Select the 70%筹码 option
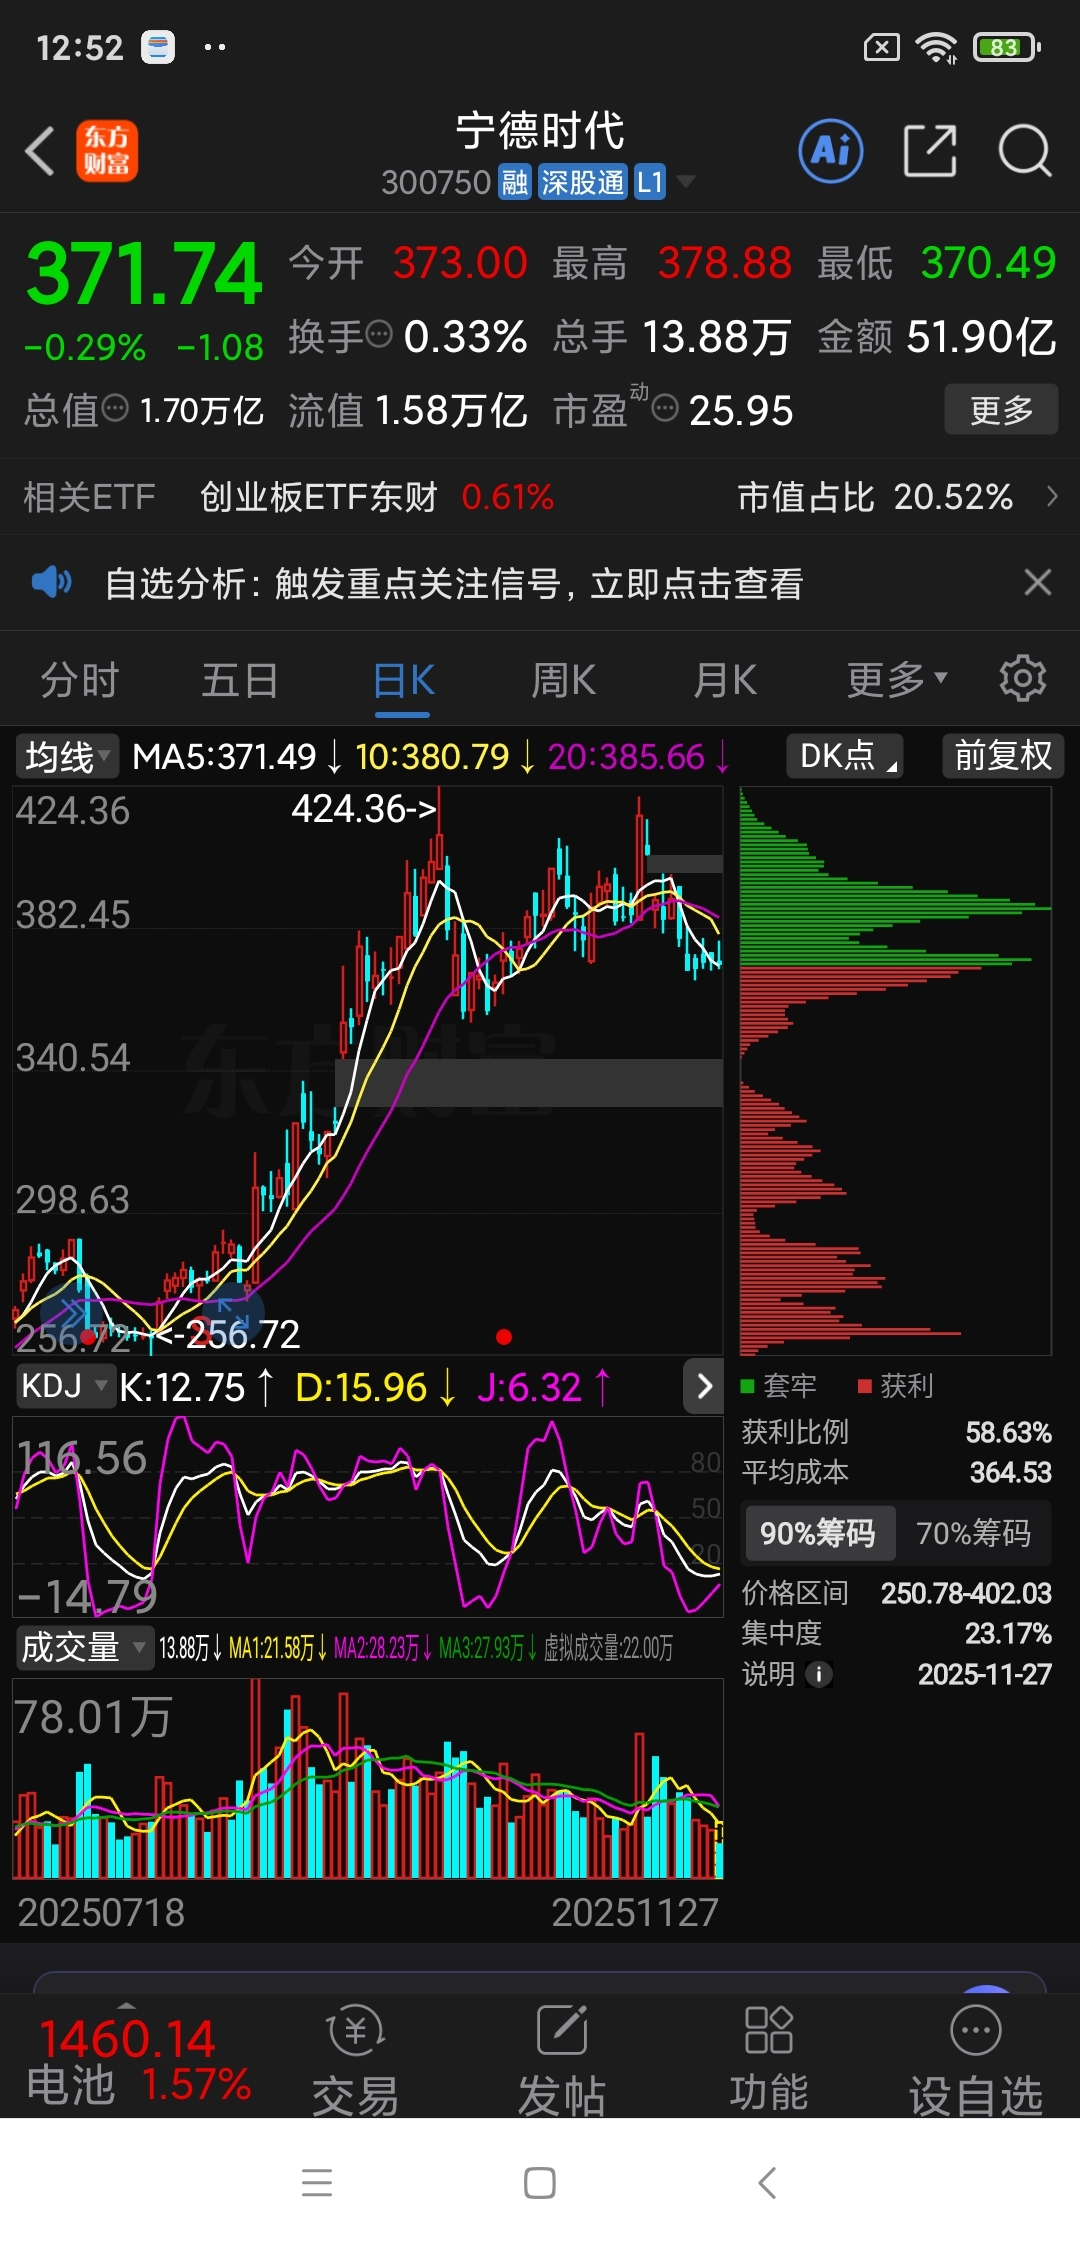The image size is (1080, 2248). point(973,1533)
